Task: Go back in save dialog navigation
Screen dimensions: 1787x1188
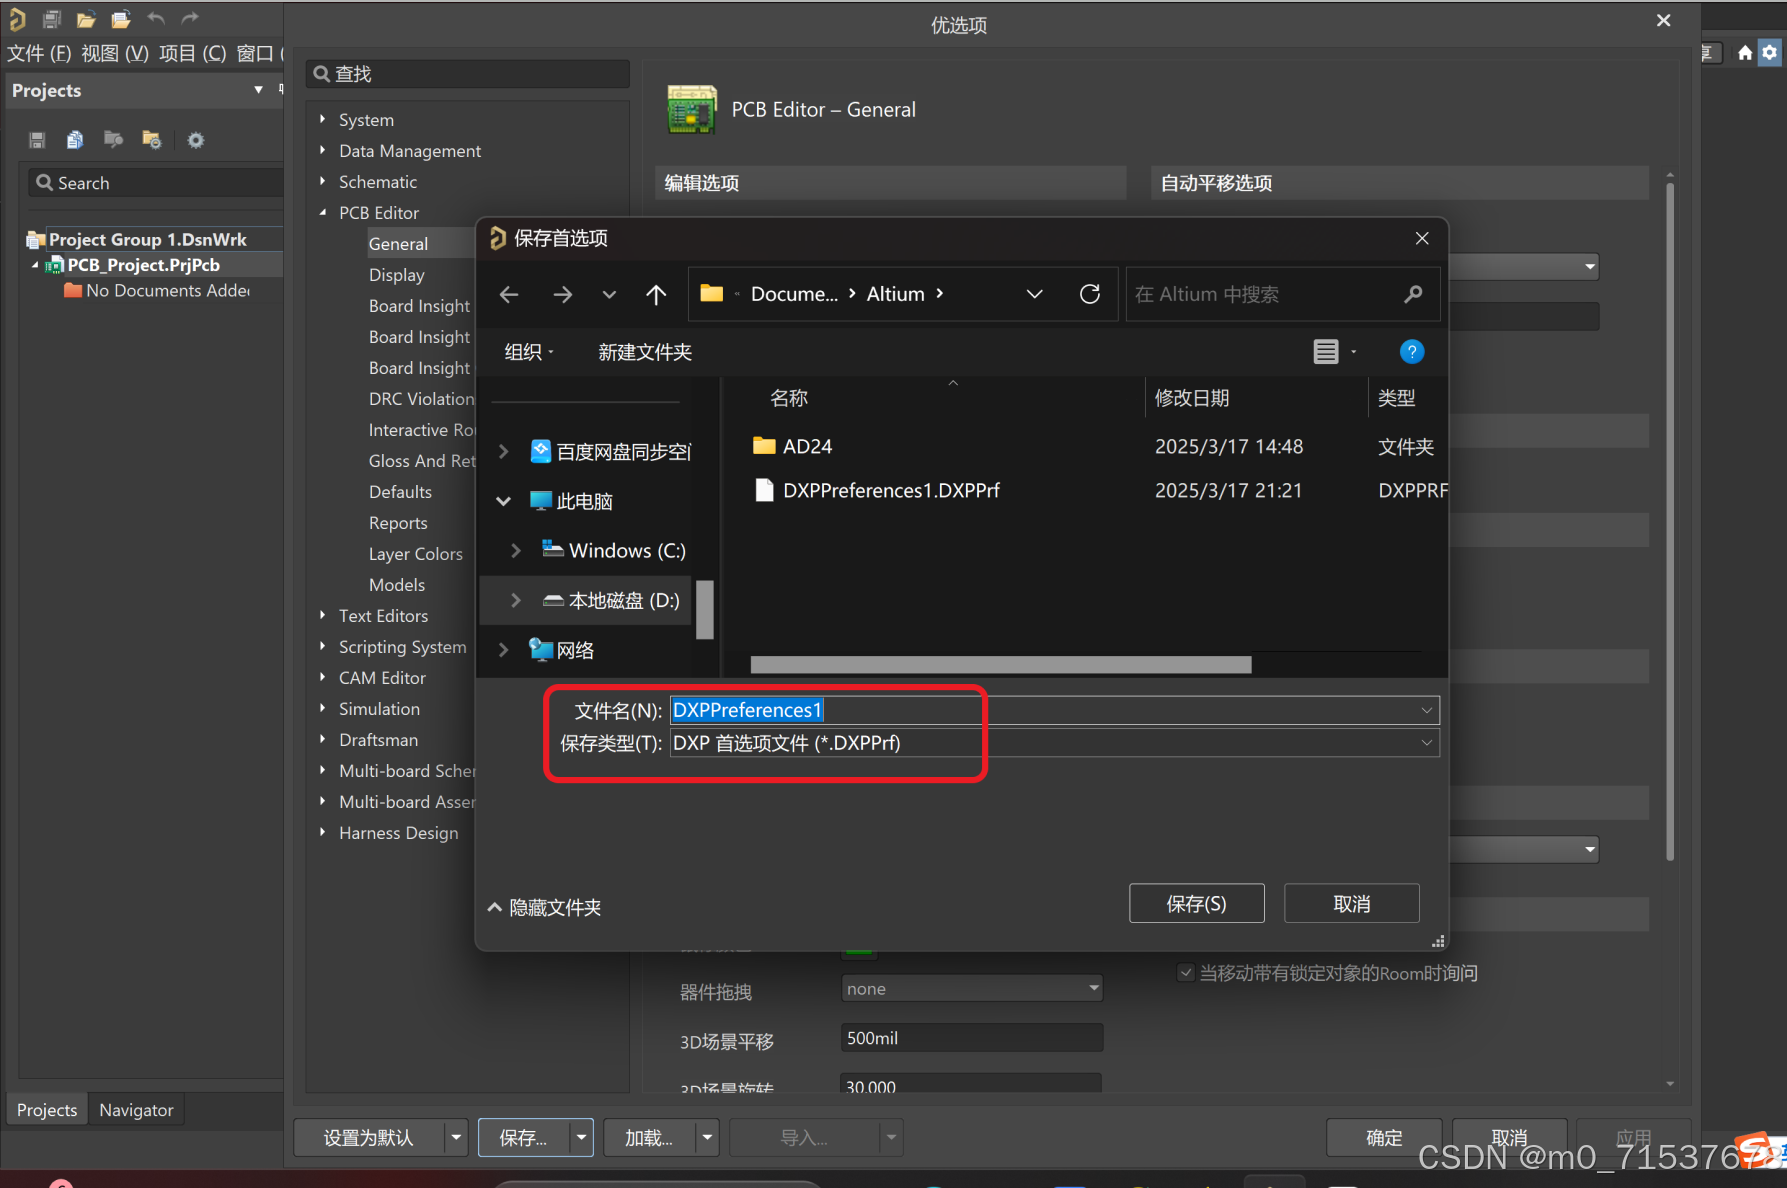Action: 509,294
